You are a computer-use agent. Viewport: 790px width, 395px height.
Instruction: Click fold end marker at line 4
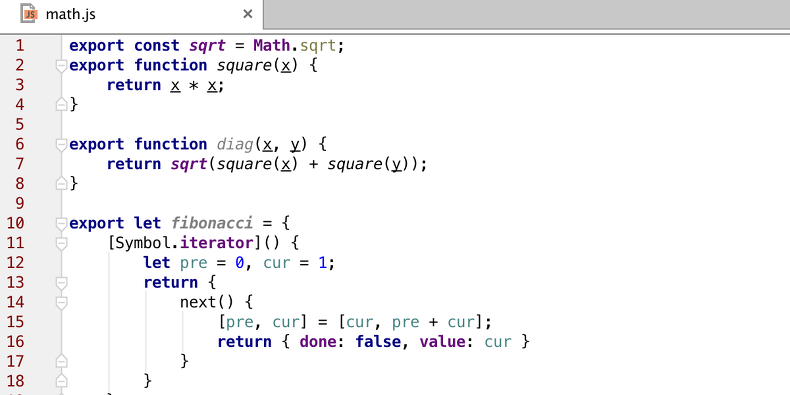click(x=61, y=105)
